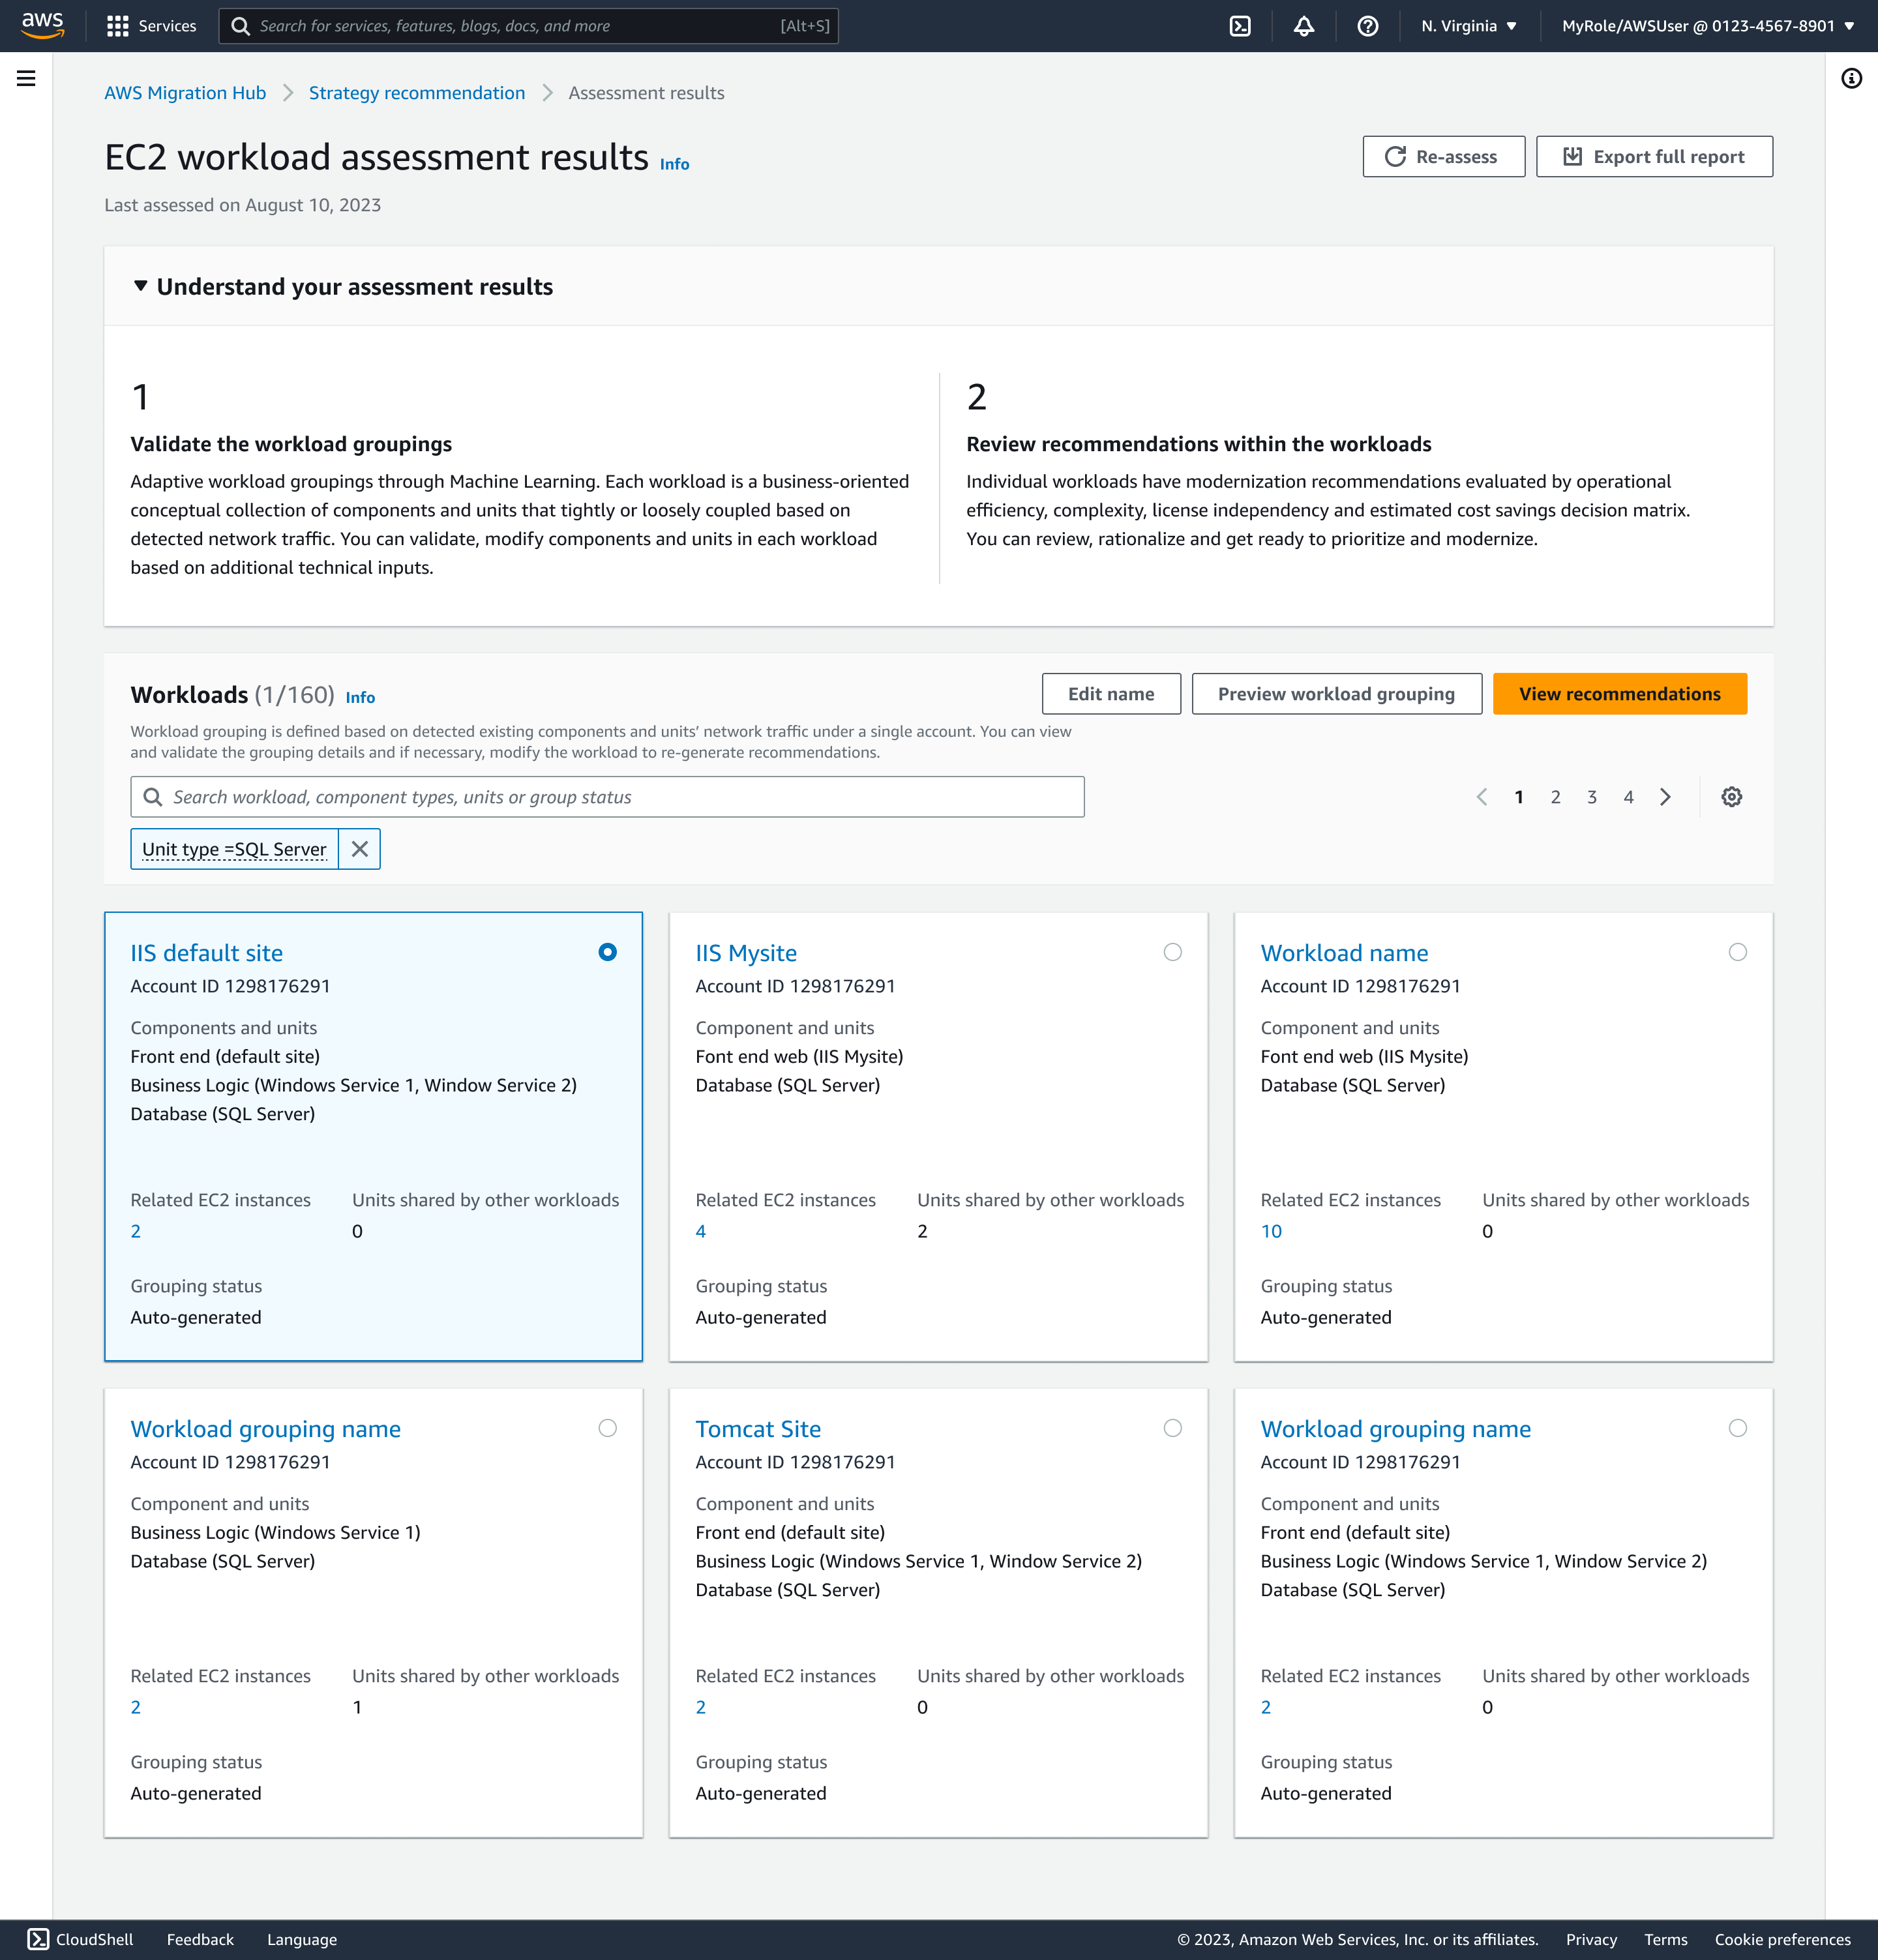Open the N. Virginia region dropdown
This screenshot has width=1878, height=1960.
(x=1469, y=26)
